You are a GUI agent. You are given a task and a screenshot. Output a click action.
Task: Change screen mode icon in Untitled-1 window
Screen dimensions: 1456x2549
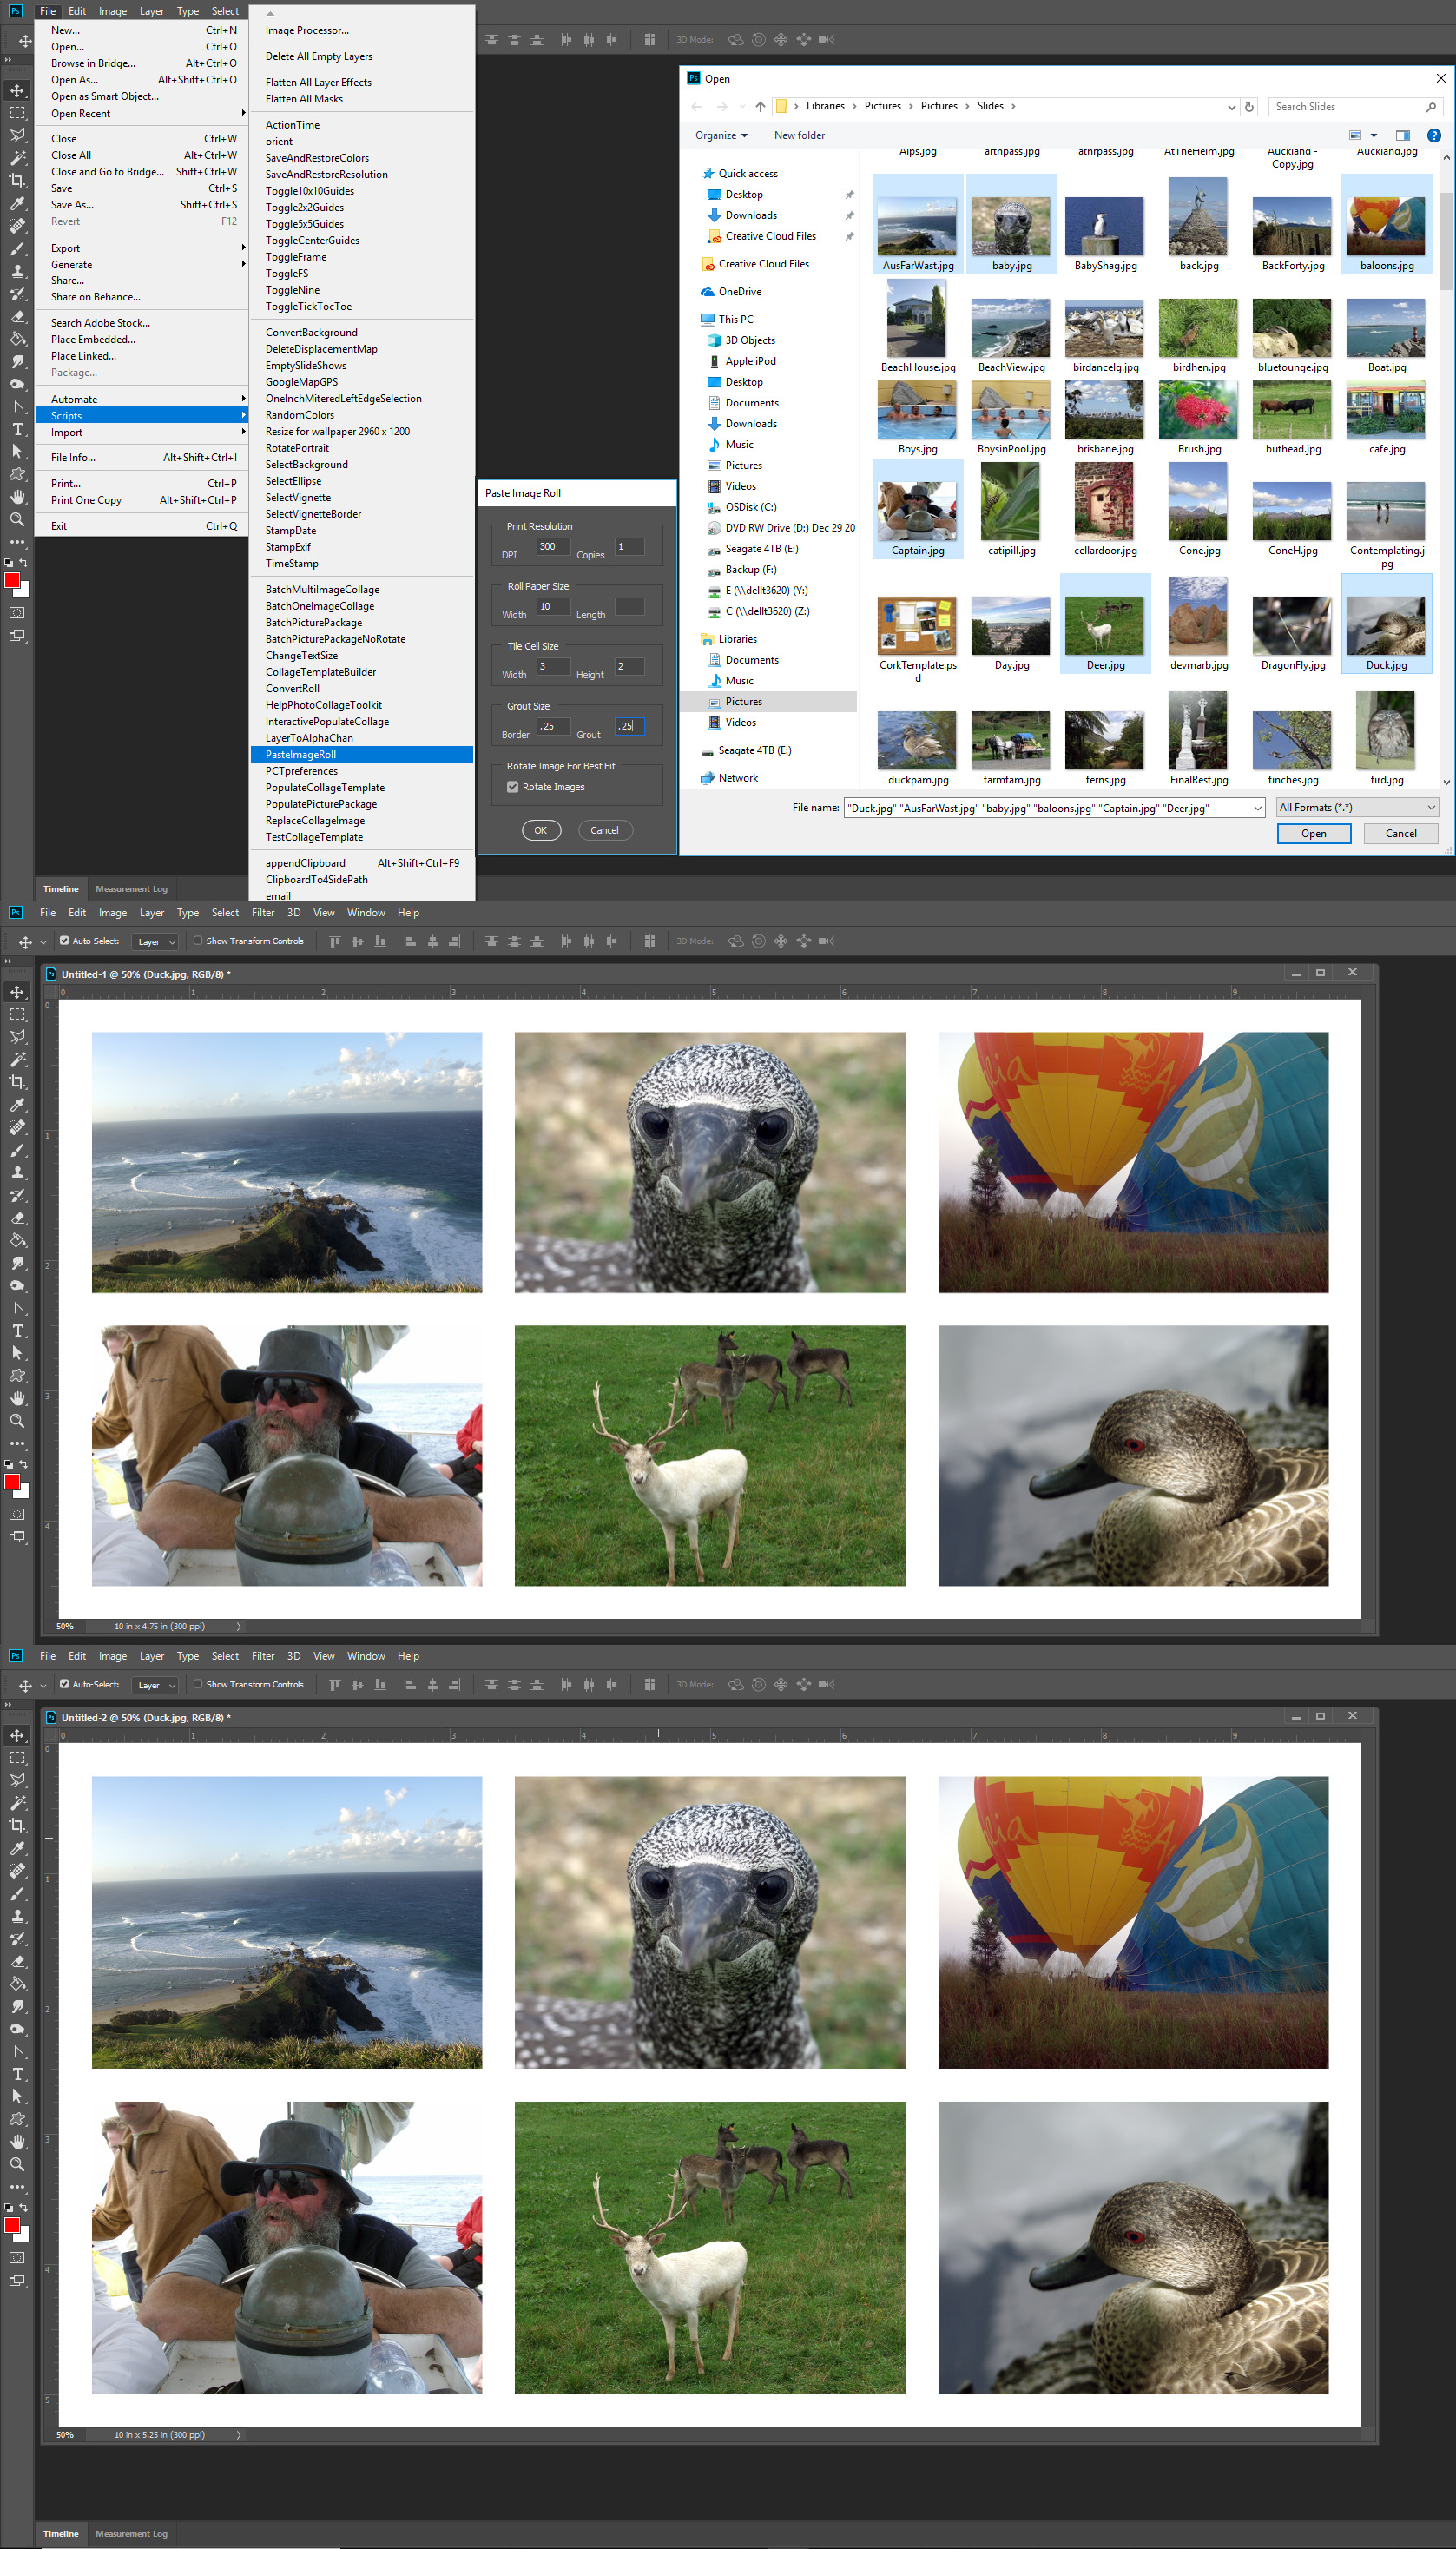coord(17,1538)
